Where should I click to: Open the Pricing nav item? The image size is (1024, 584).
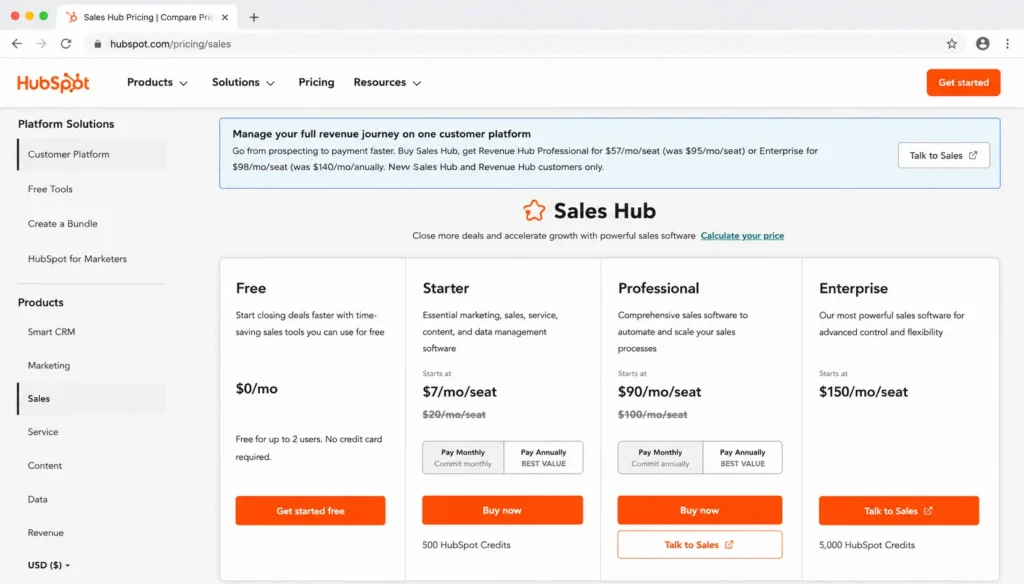click(316, 82)
